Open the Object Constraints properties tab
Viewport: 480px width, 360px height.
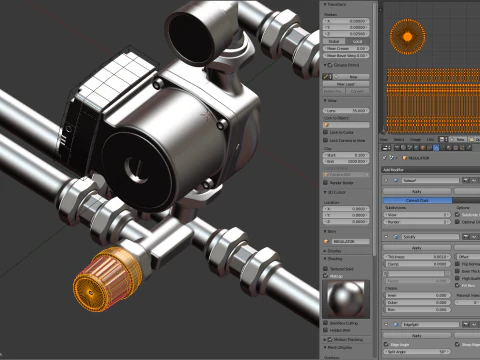click(429, 148)
